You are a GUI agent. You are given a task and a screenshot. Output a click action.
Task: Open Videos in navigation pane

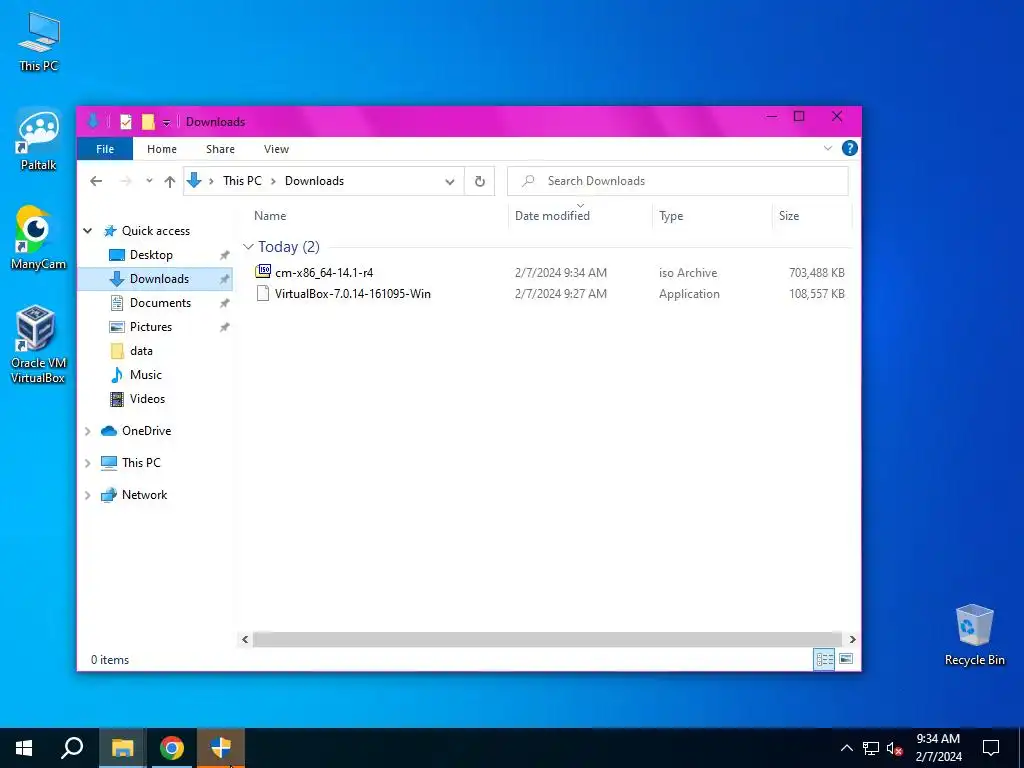(x=147, y=399)
